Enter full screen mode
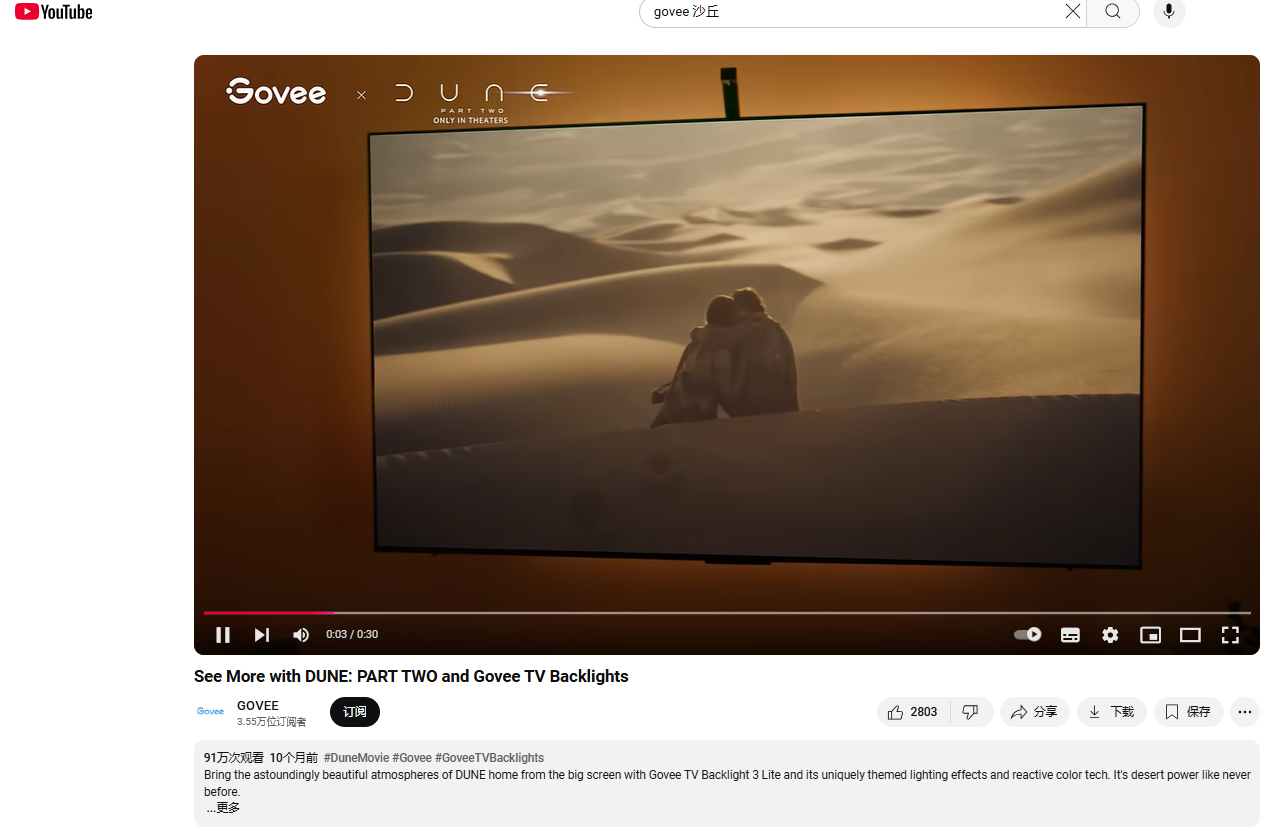Image resolution: width=1264 pixels, height=831 pixels. (1230, 635)
